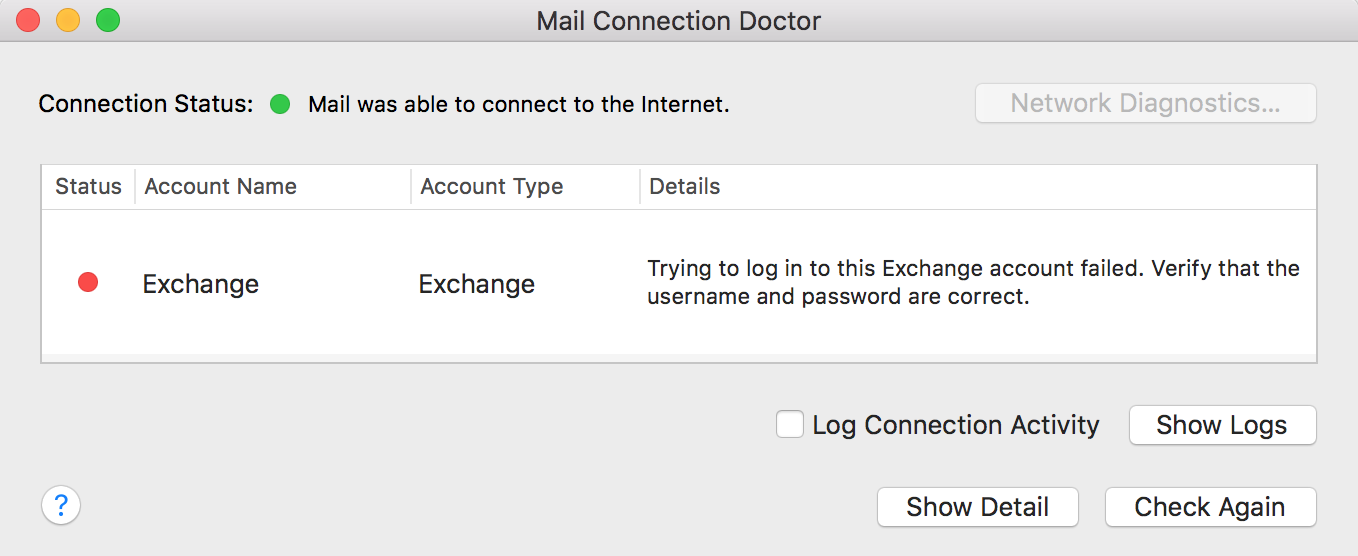Screen dimensions: 1358x556
Task: Select the Exchange account row name
Action: (201, 284)
